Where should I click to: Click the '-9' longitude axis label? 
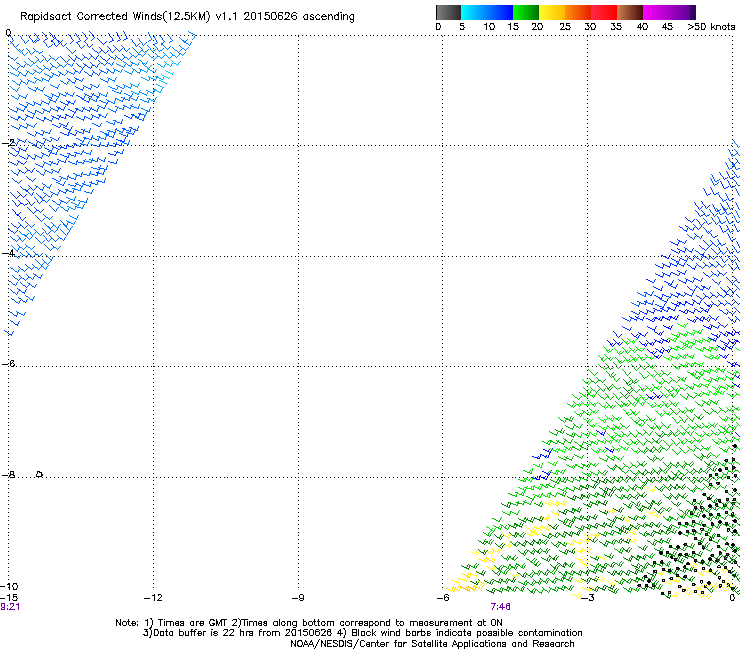298,598
